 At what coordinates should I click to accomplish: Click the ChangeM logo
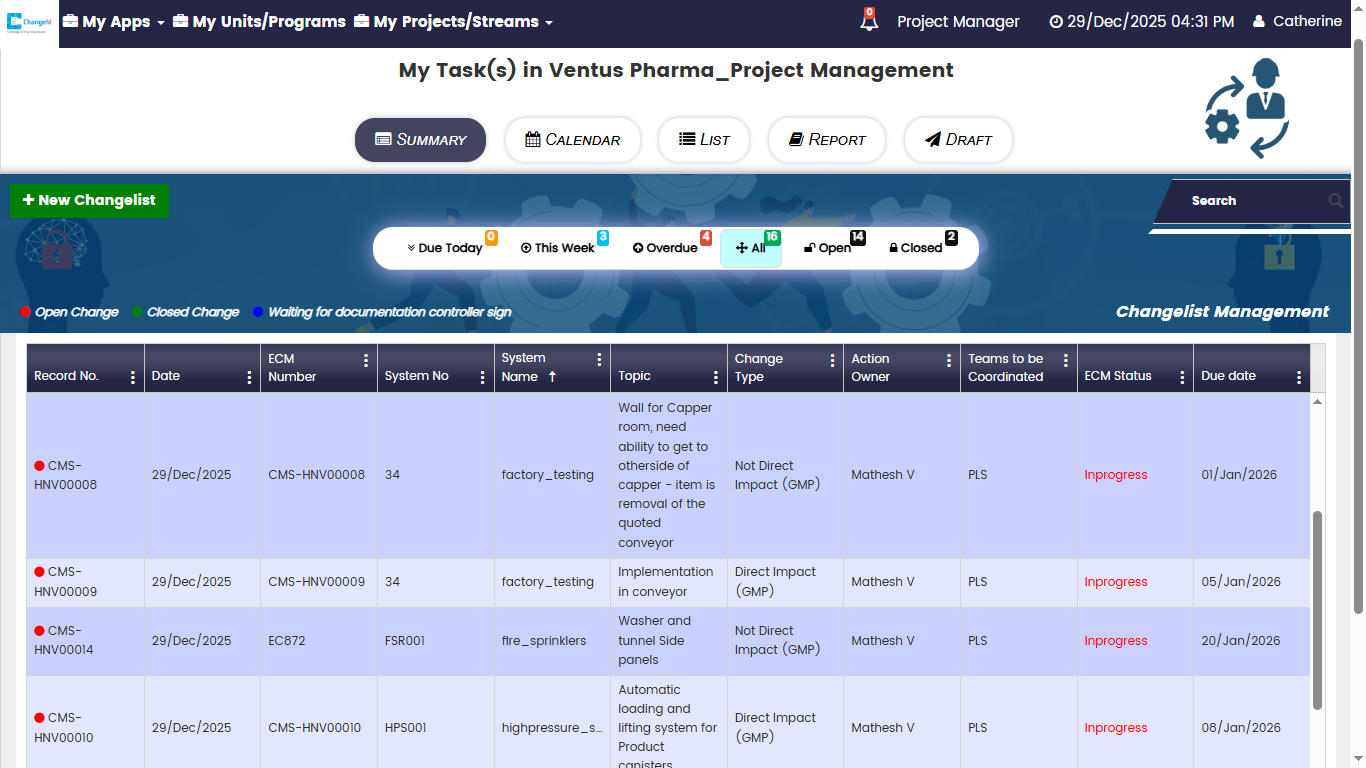29,22
